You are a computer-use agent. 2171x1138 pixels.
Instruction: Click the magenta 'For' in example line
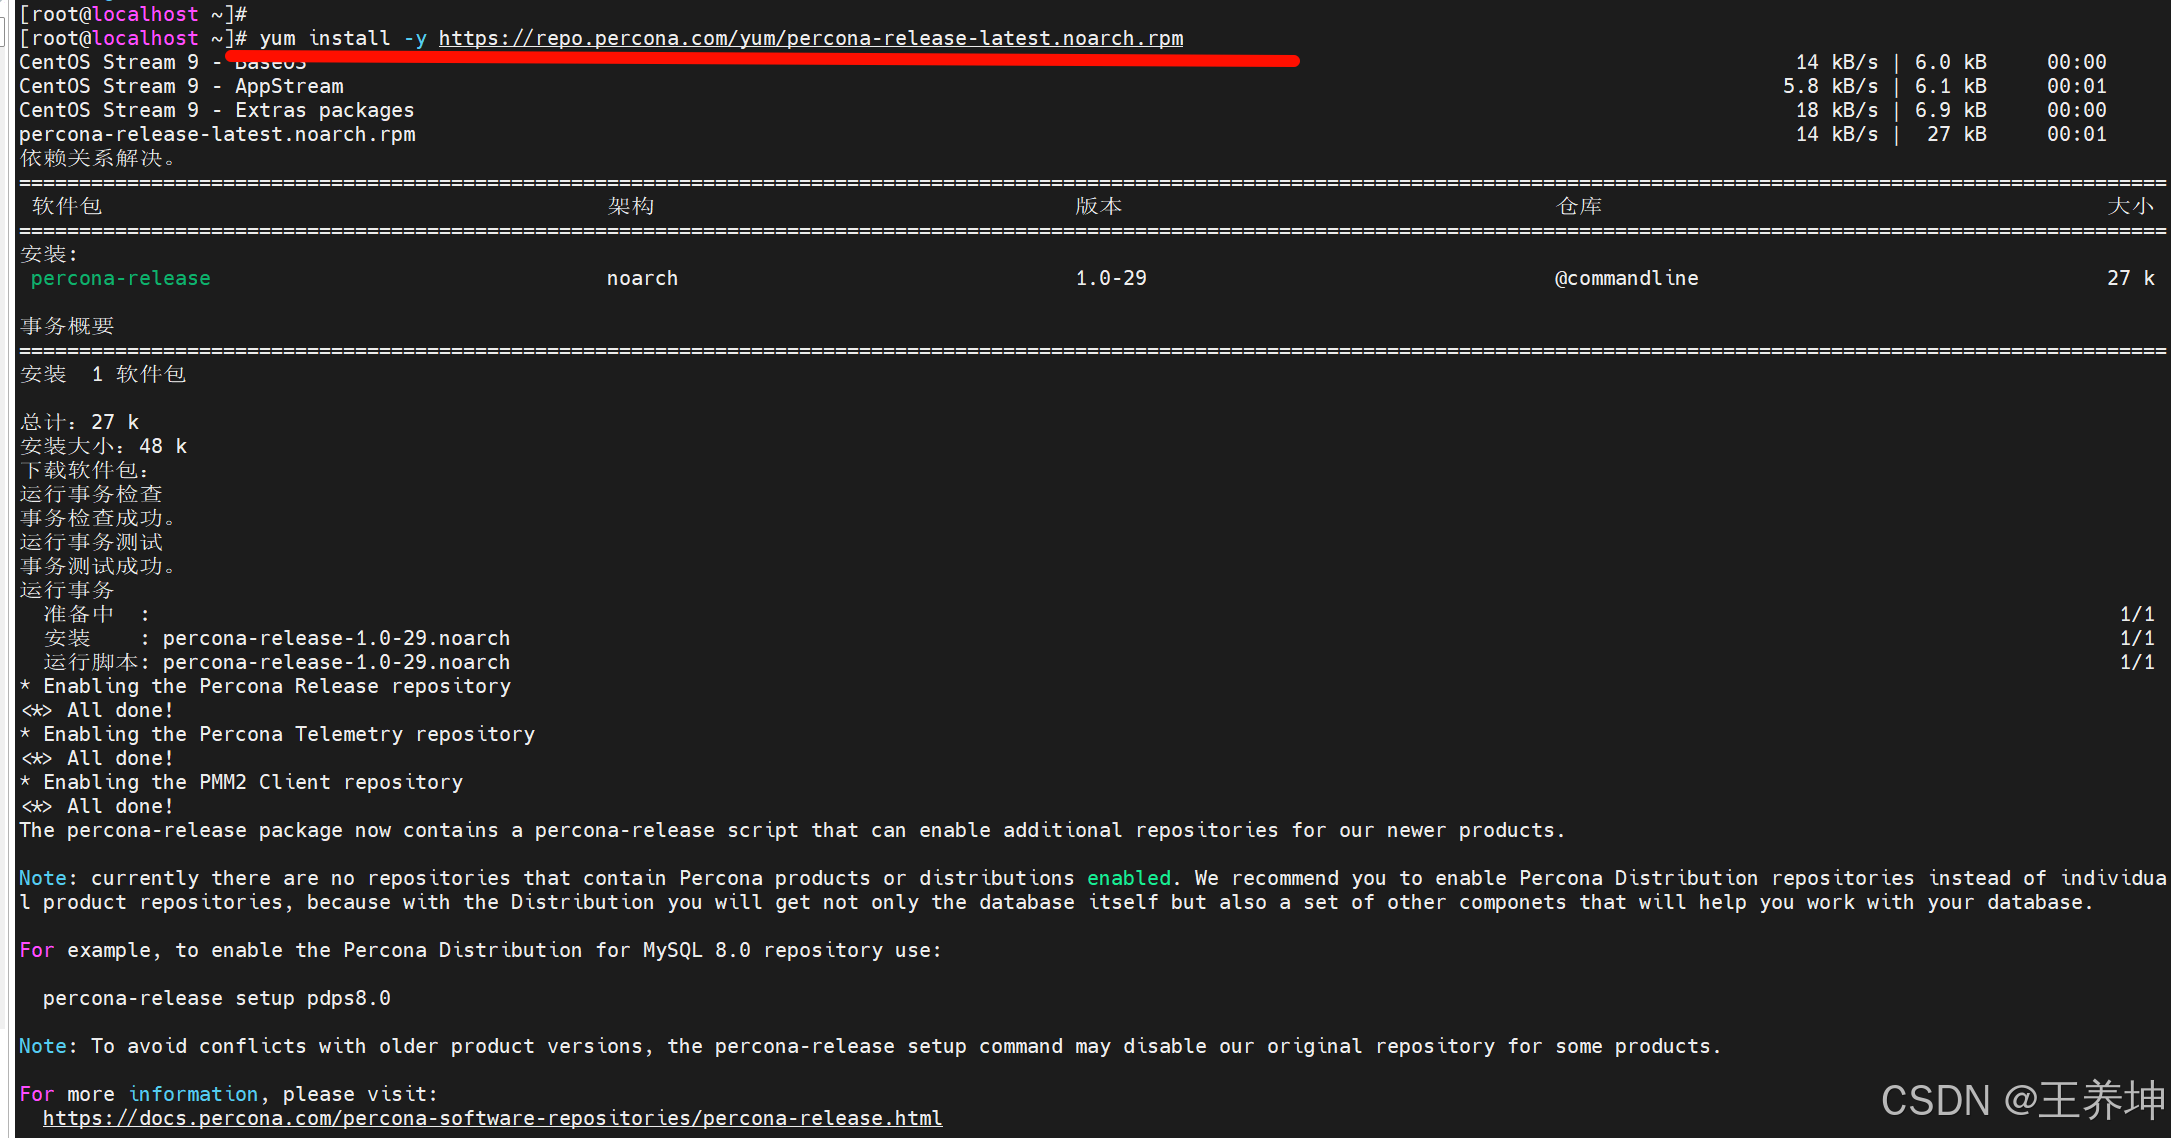tap(36, 950)
